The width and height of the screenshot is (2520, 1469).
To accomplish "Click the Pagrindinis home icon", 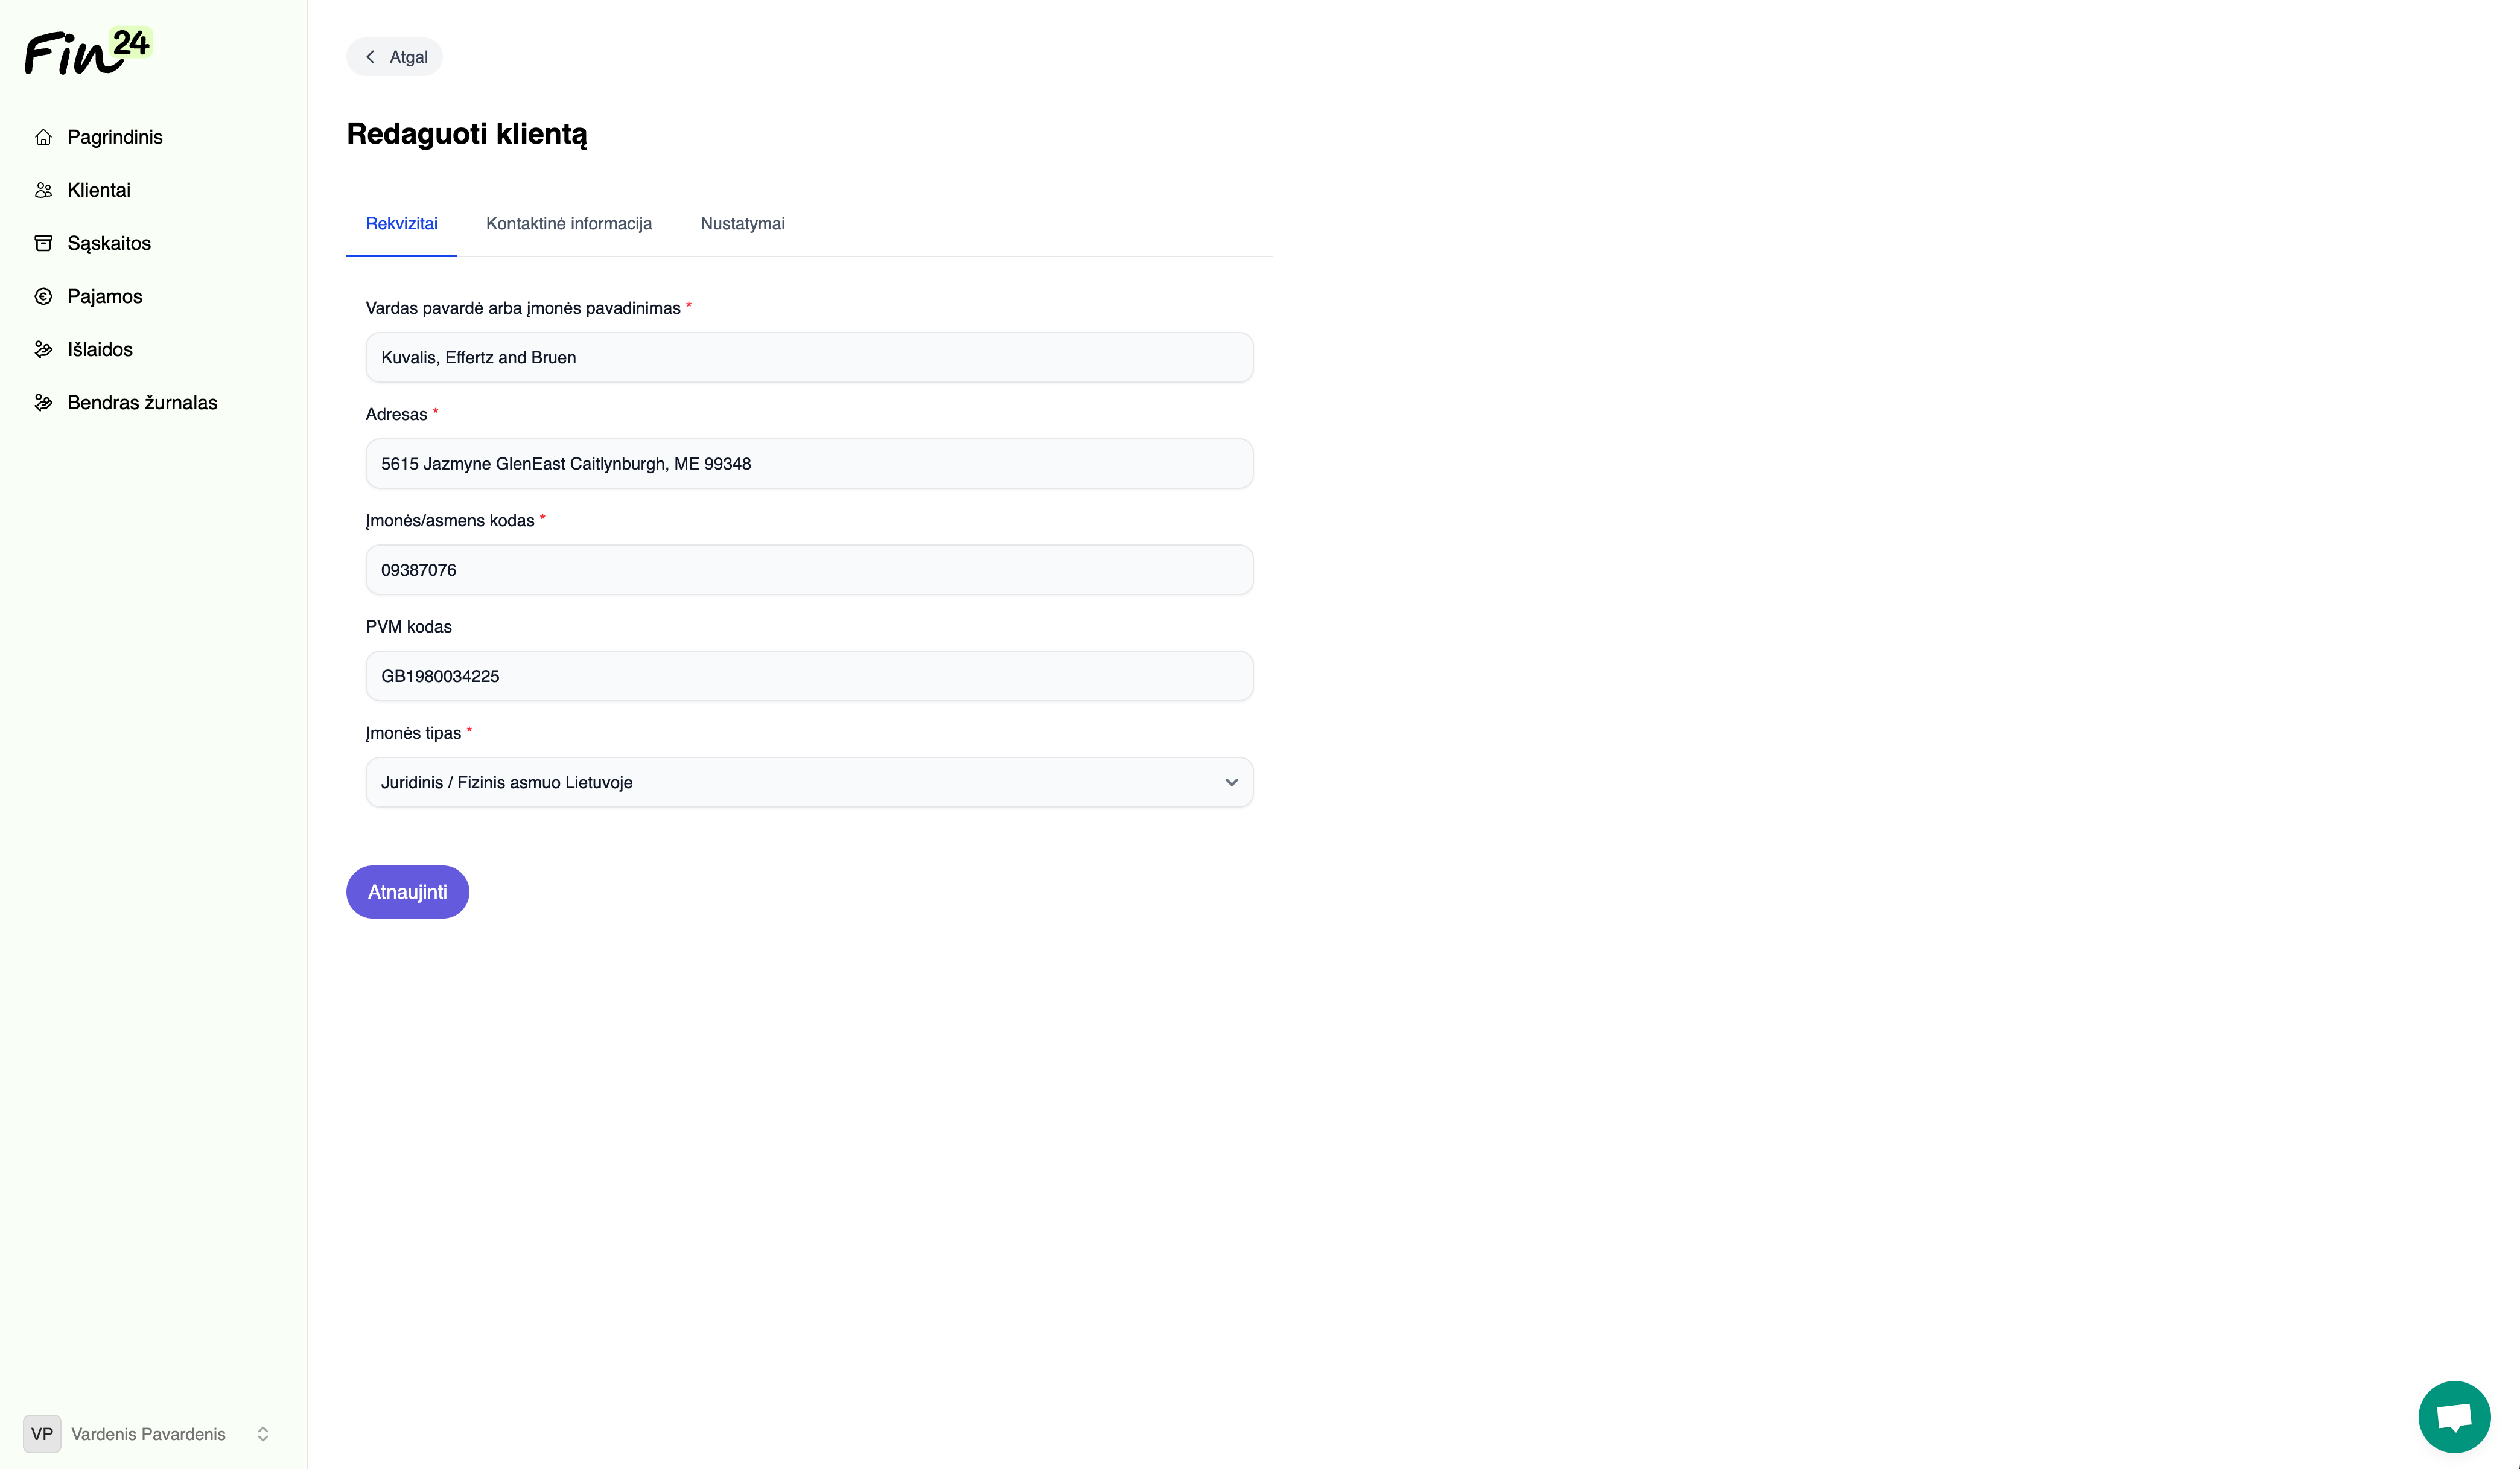I will pos(43,137).
